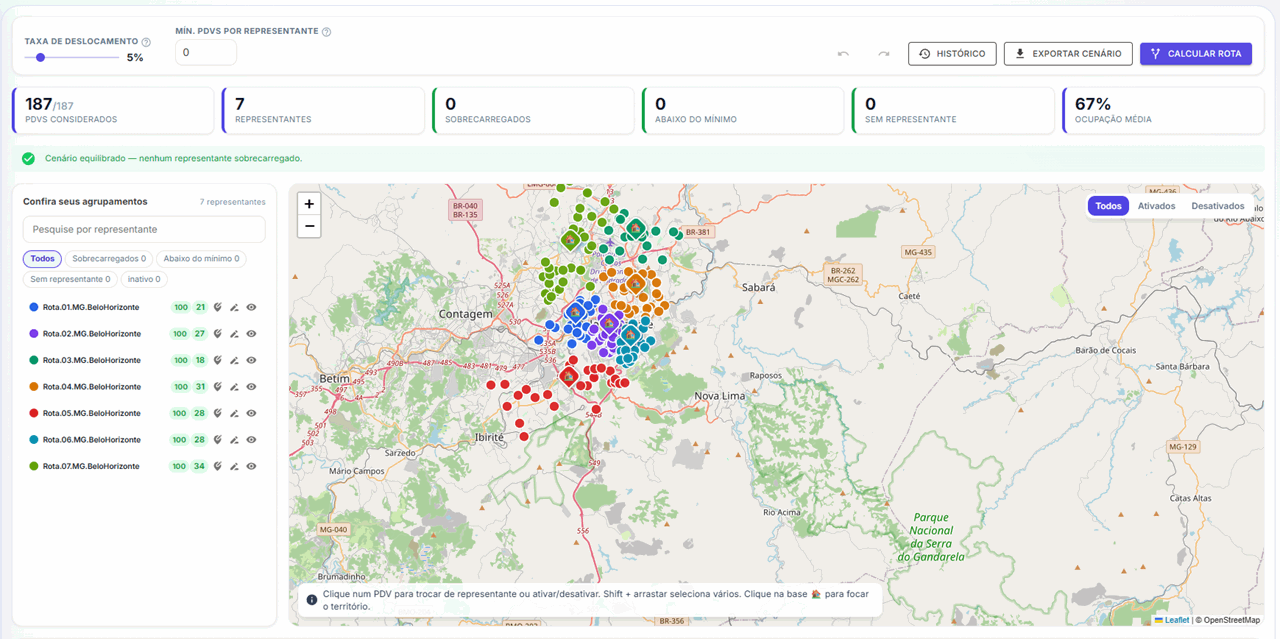Click help icon beside Taxa de Deslocamento
The width and height of the screenshot is (1280, 639).
(146, 42)
